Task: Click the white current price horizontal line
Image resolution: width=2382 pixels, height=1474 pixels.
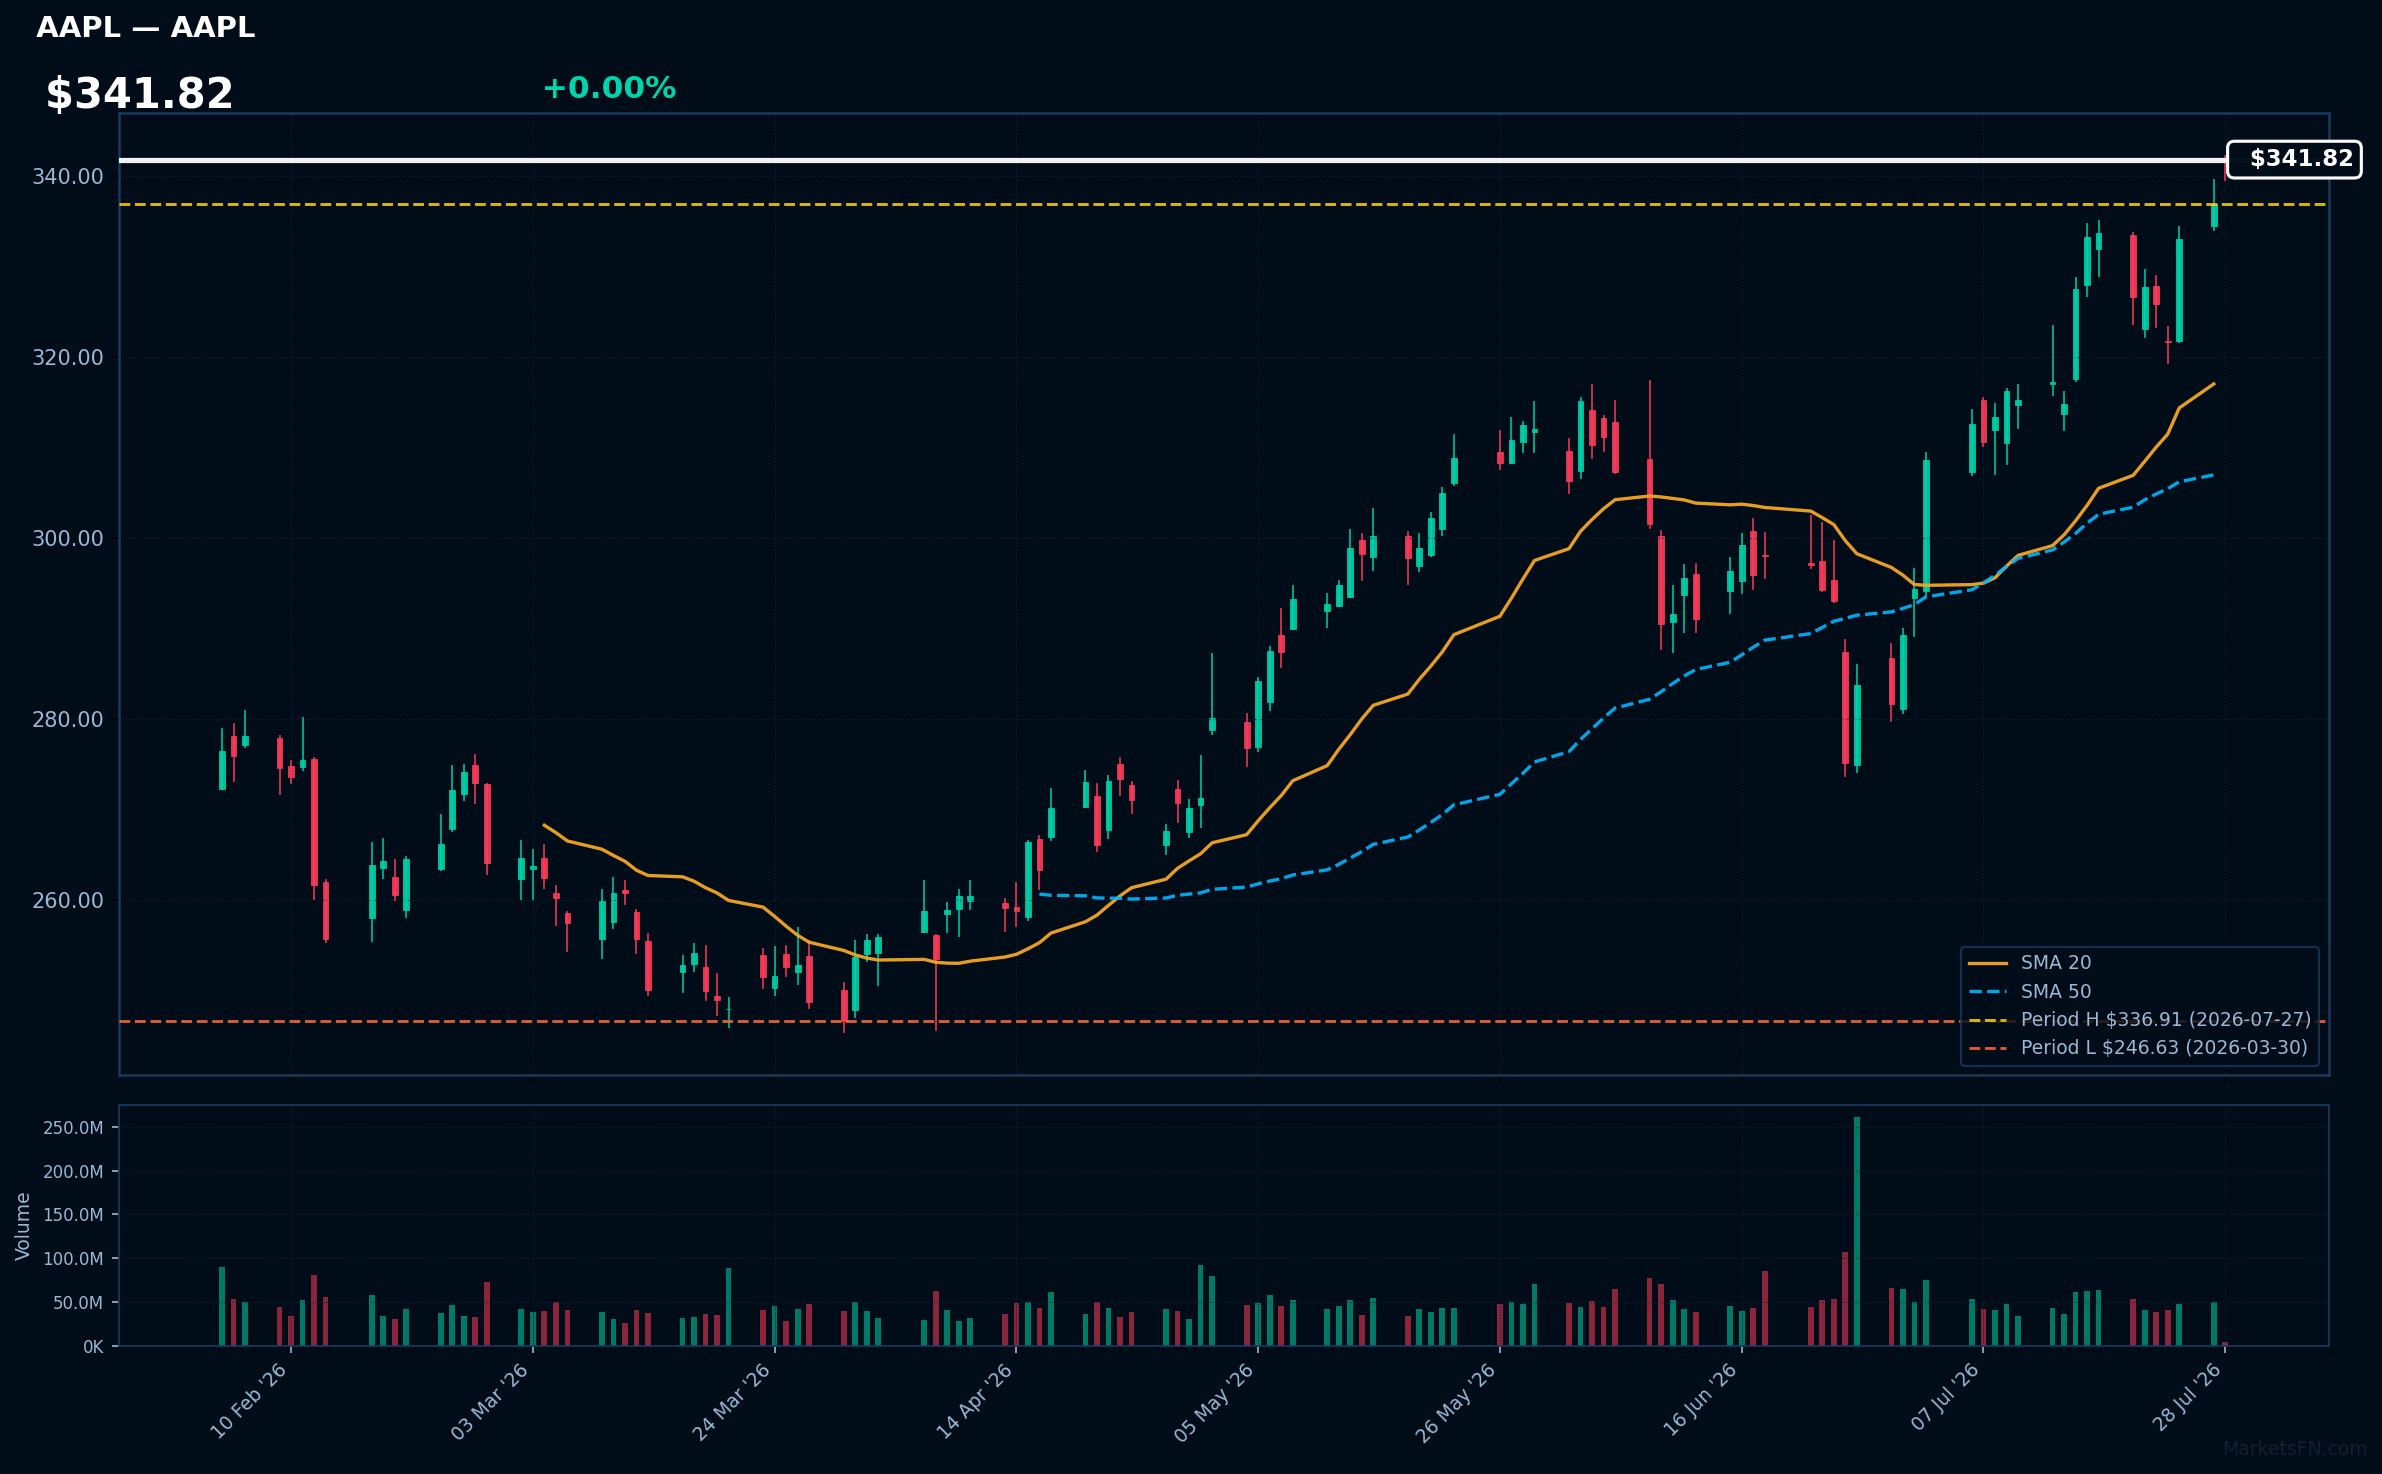Action: coord(1172,160)
